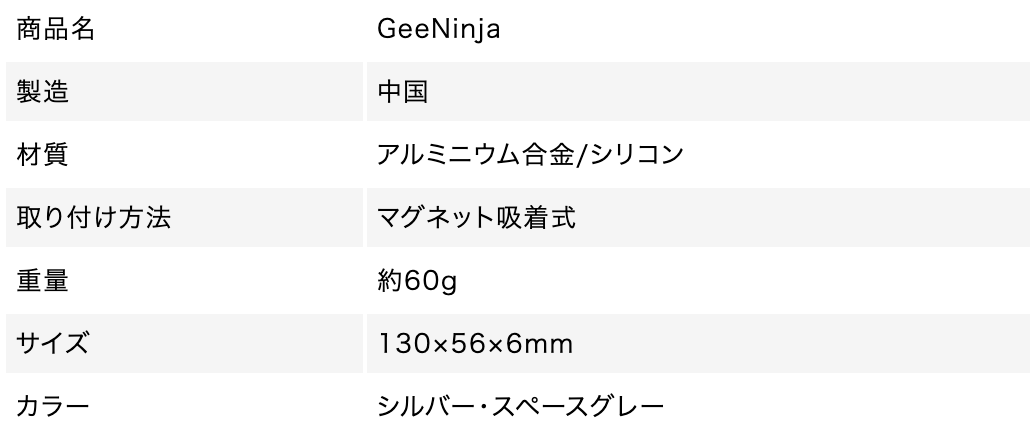Screen dimensions: 1036x442
Task: Click the アルミニウム合金/シリコン material value
Action: click(x=530, y=156)
